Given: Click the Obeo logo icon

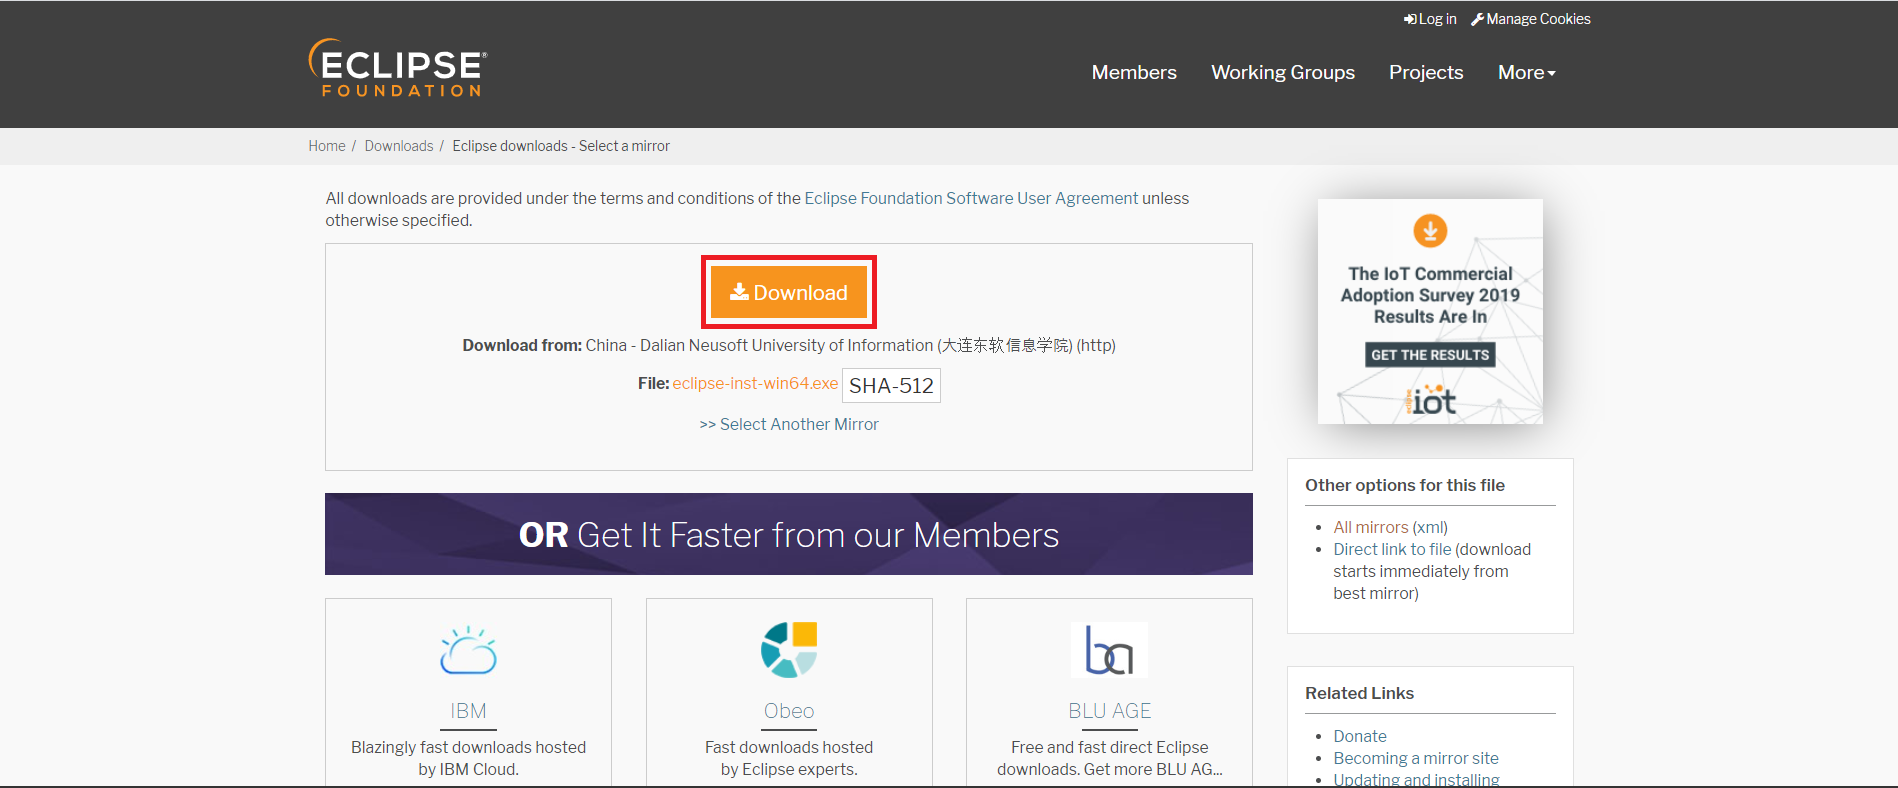Looking at the screenshot, I should tap(789, 650).
